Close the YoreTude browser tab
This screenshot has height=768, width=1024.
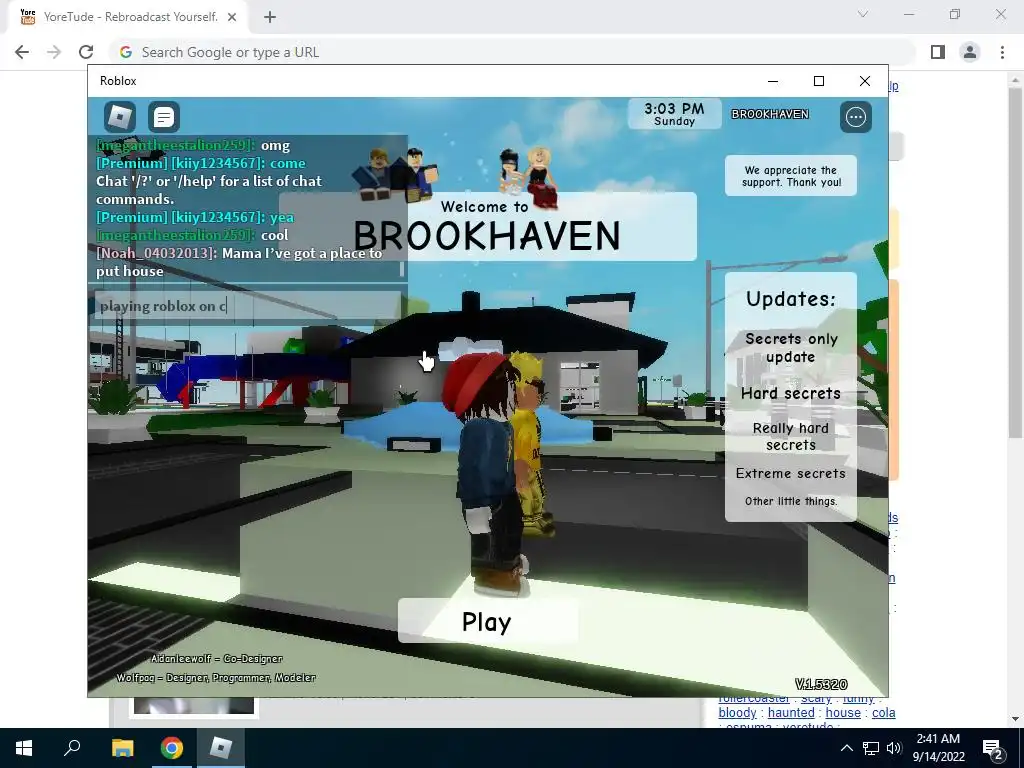232,17
